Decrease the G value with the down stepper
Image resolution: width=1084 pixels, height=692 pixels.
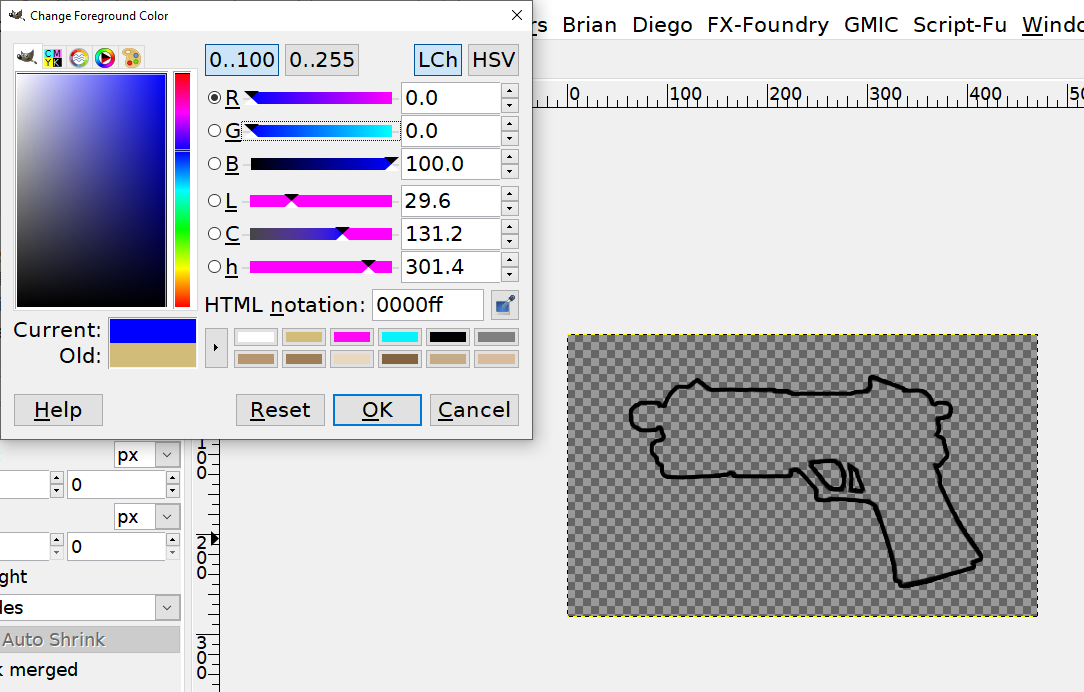coord(510,138)
